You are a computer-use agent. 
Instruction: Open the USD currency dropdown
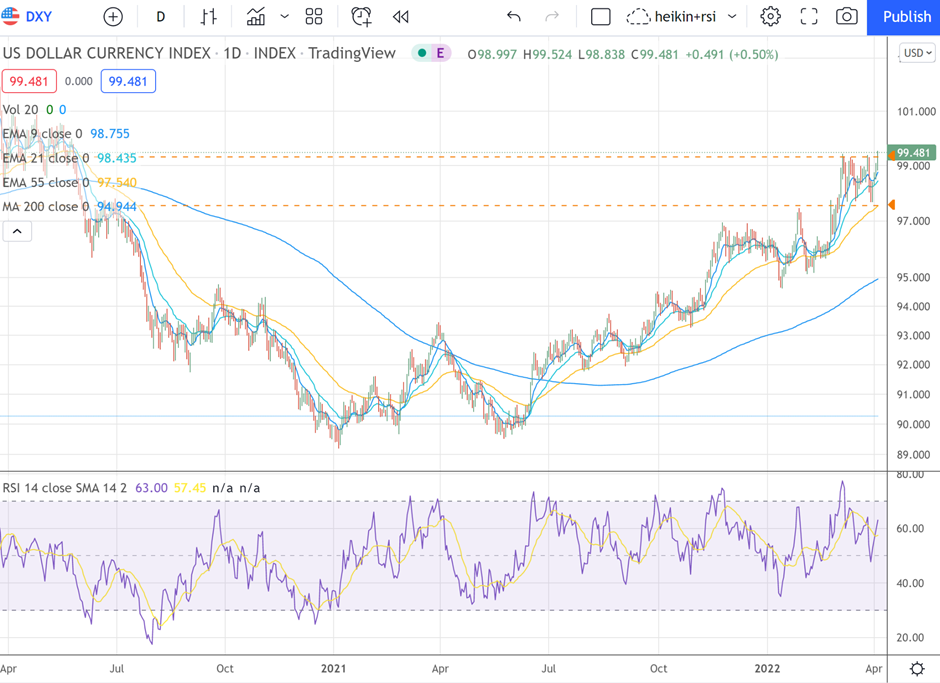[917, 53]
